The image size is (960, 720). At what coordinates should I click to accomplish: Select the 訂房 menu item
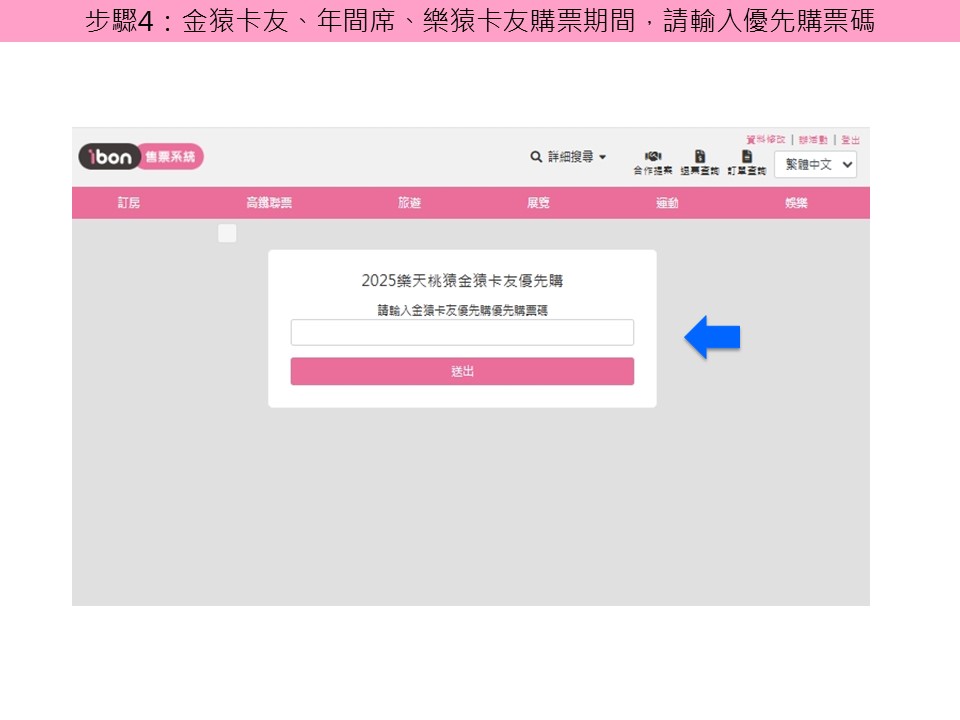[129, 203]
